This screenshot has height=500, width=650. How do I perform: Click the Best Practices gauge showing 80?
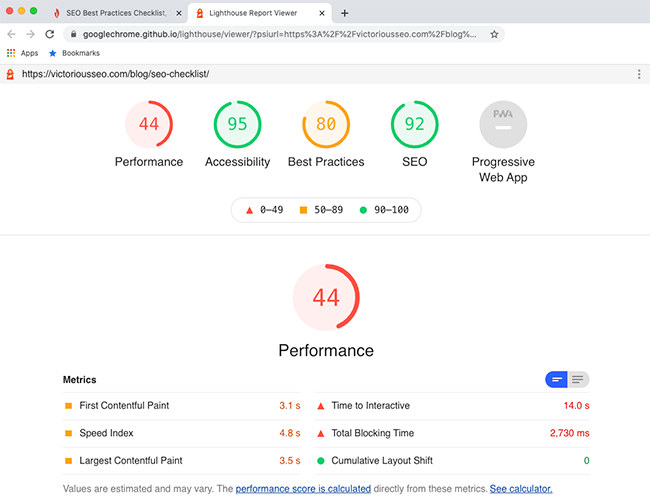(325, 125)
